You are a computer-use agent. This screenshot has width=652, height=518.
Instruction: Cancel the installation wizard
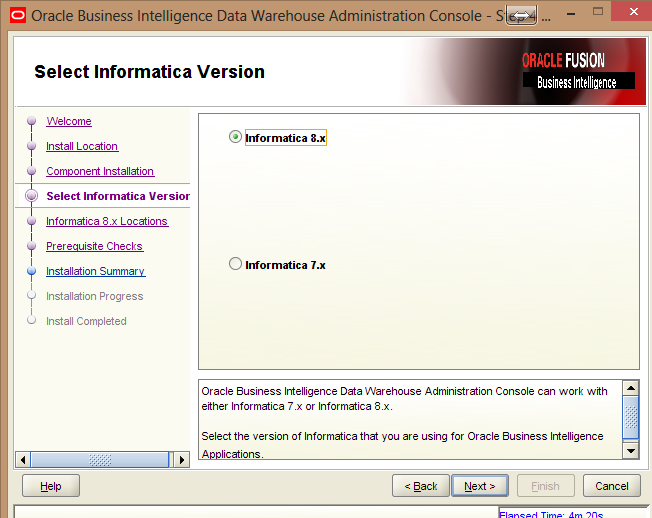coord(611,486)
